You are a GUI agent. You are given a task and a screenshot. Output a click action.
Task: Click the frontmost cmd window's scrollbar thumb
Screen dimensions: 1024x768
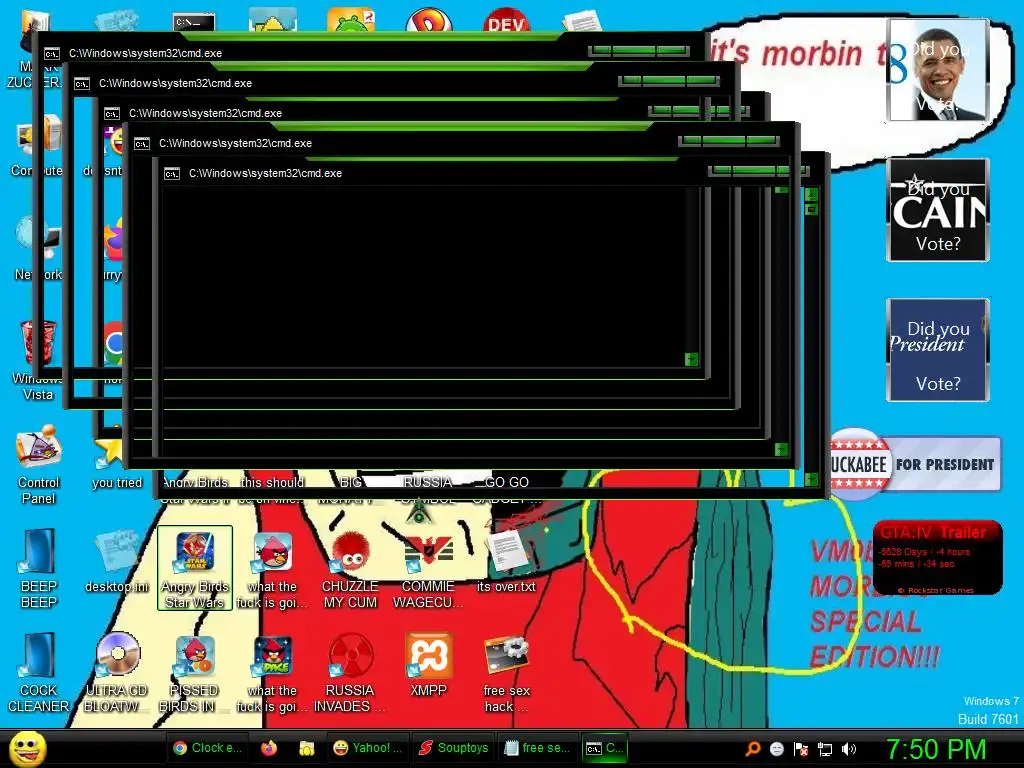[x=812, y=209]
